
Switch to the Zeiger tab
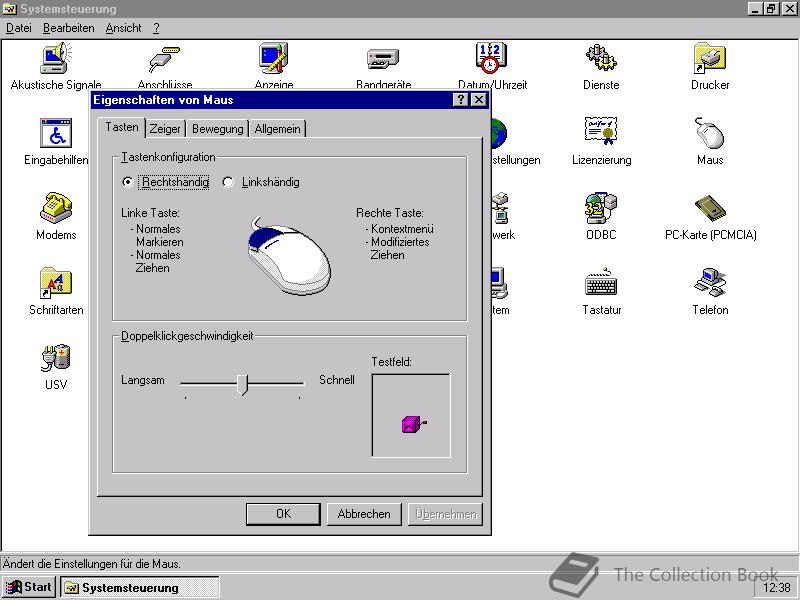(165, 129)
